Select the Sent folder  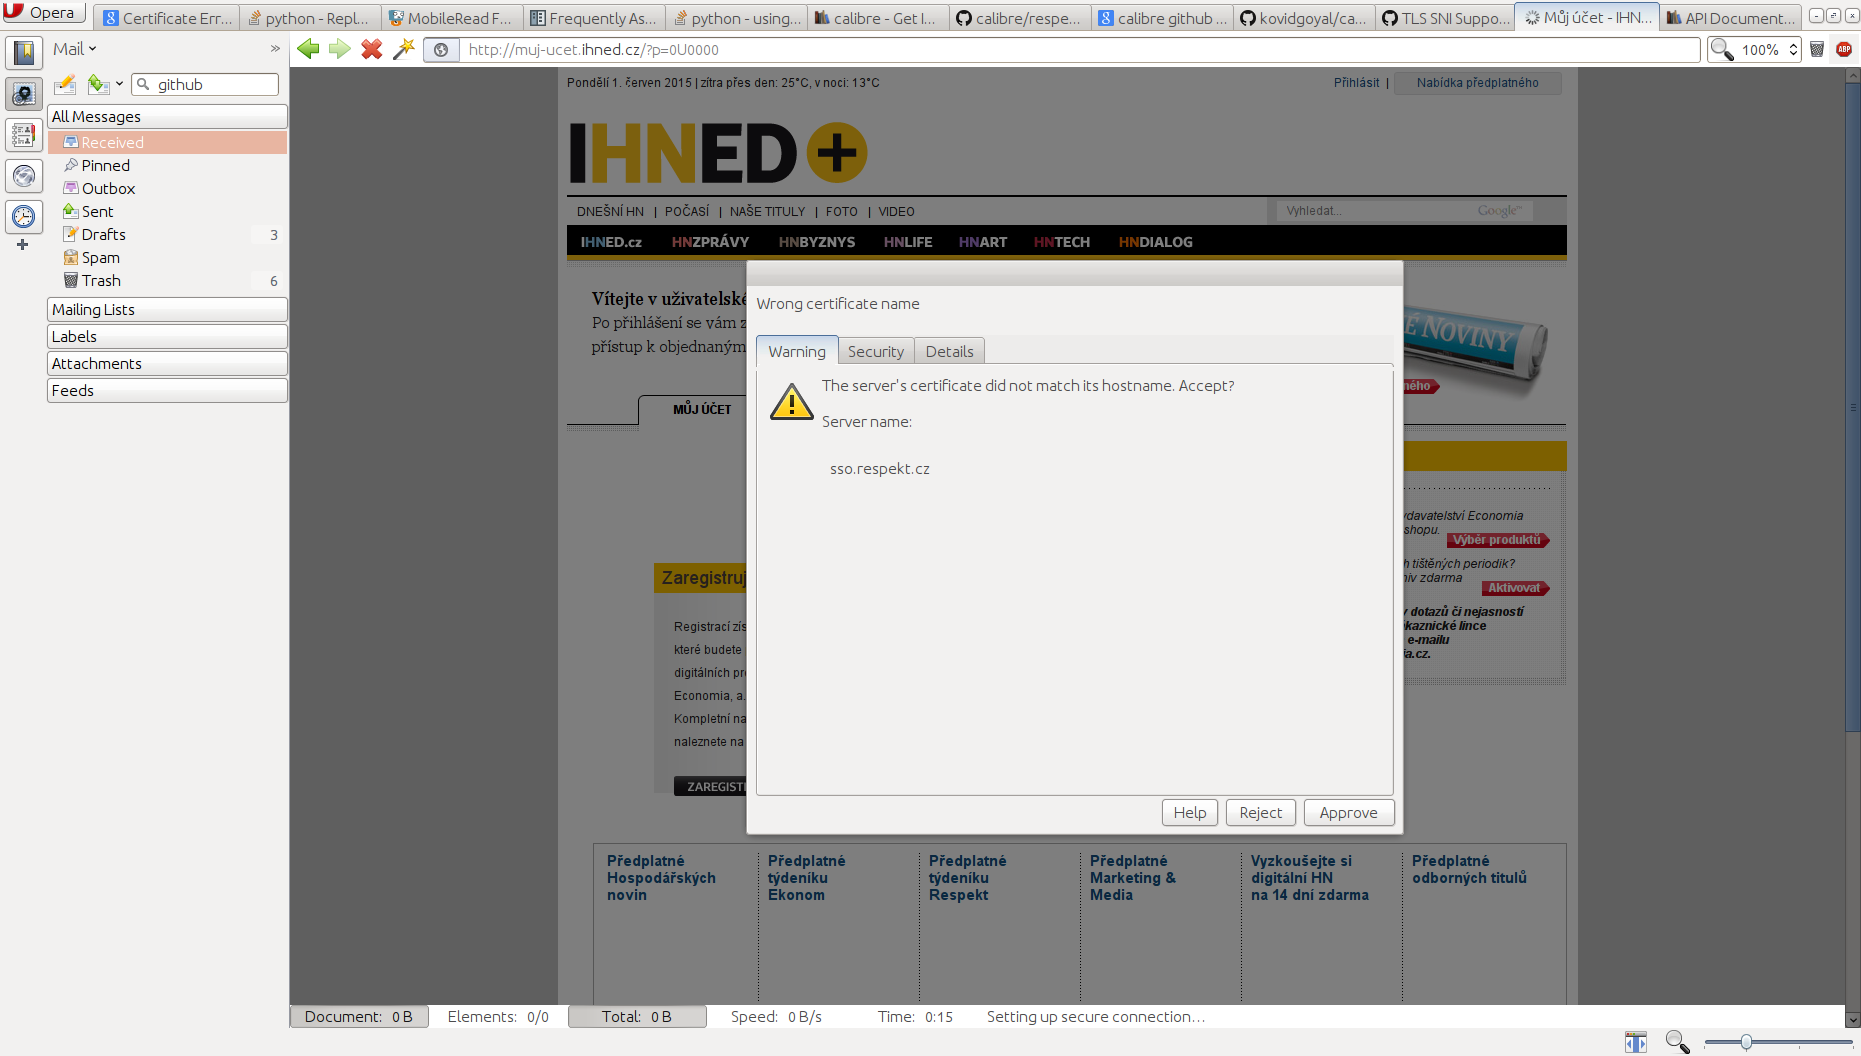tap(167, 212)
